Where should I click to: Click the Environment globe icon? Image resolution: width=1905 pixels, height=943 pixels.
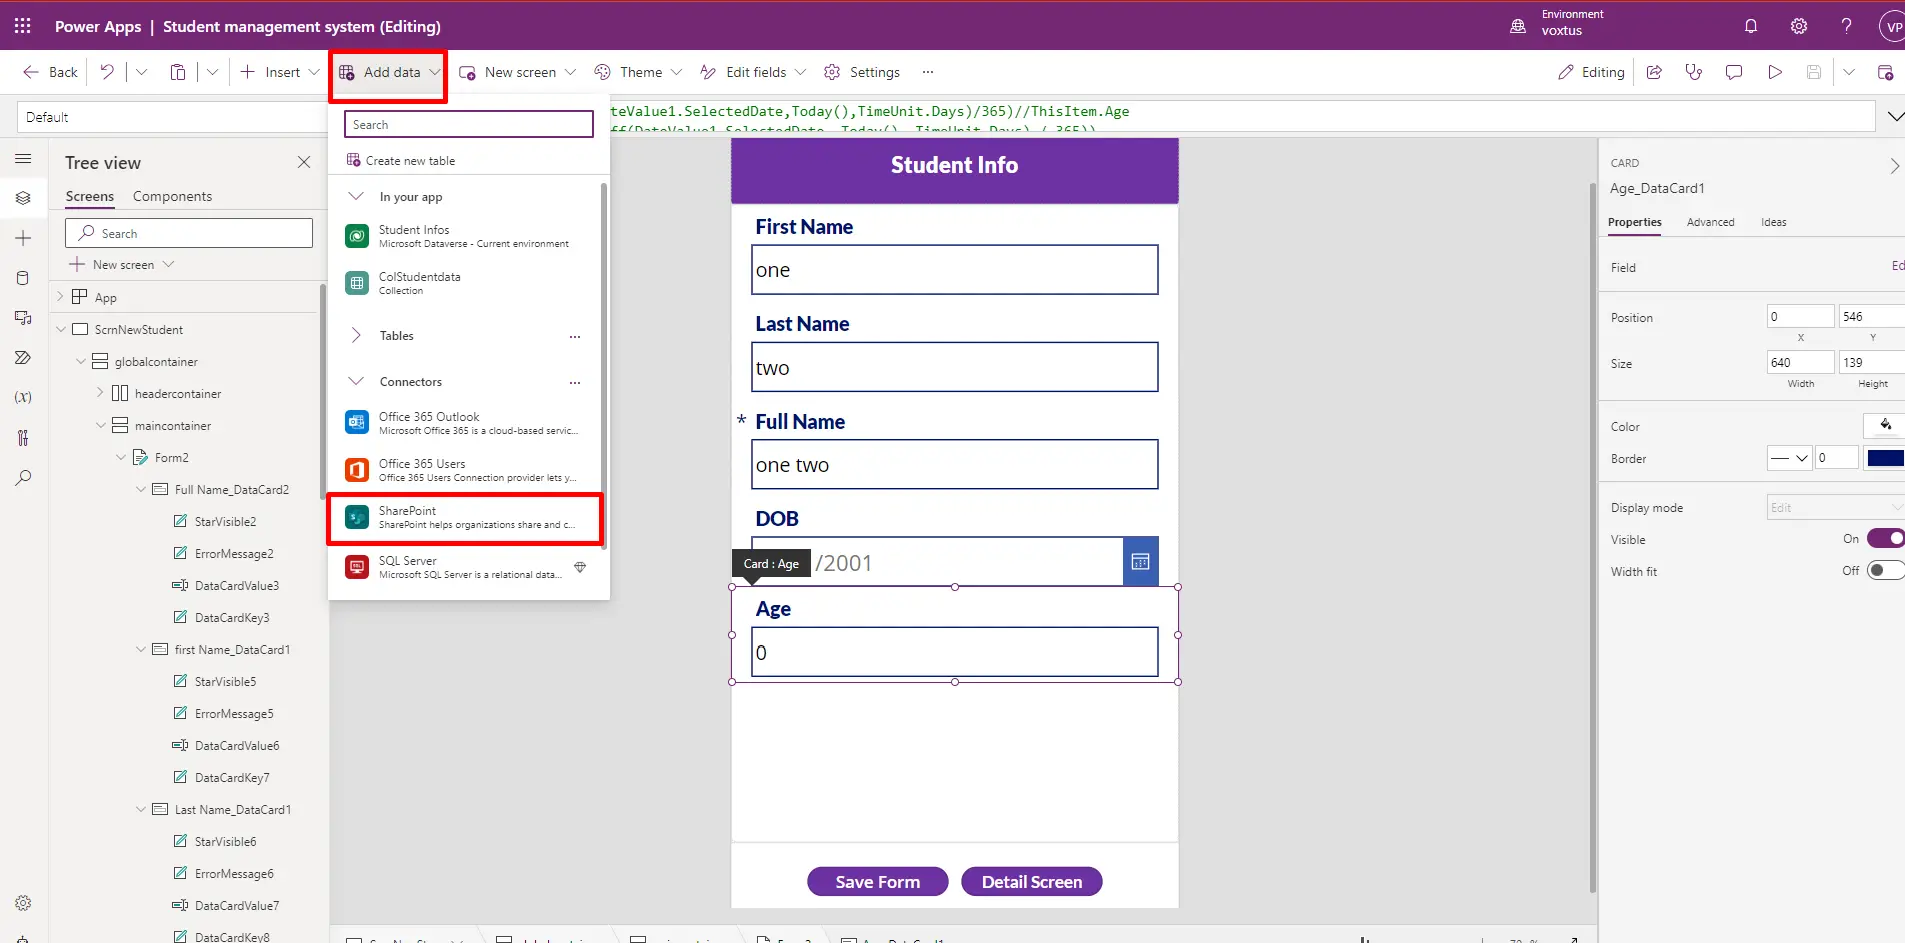coord(1518,26)
